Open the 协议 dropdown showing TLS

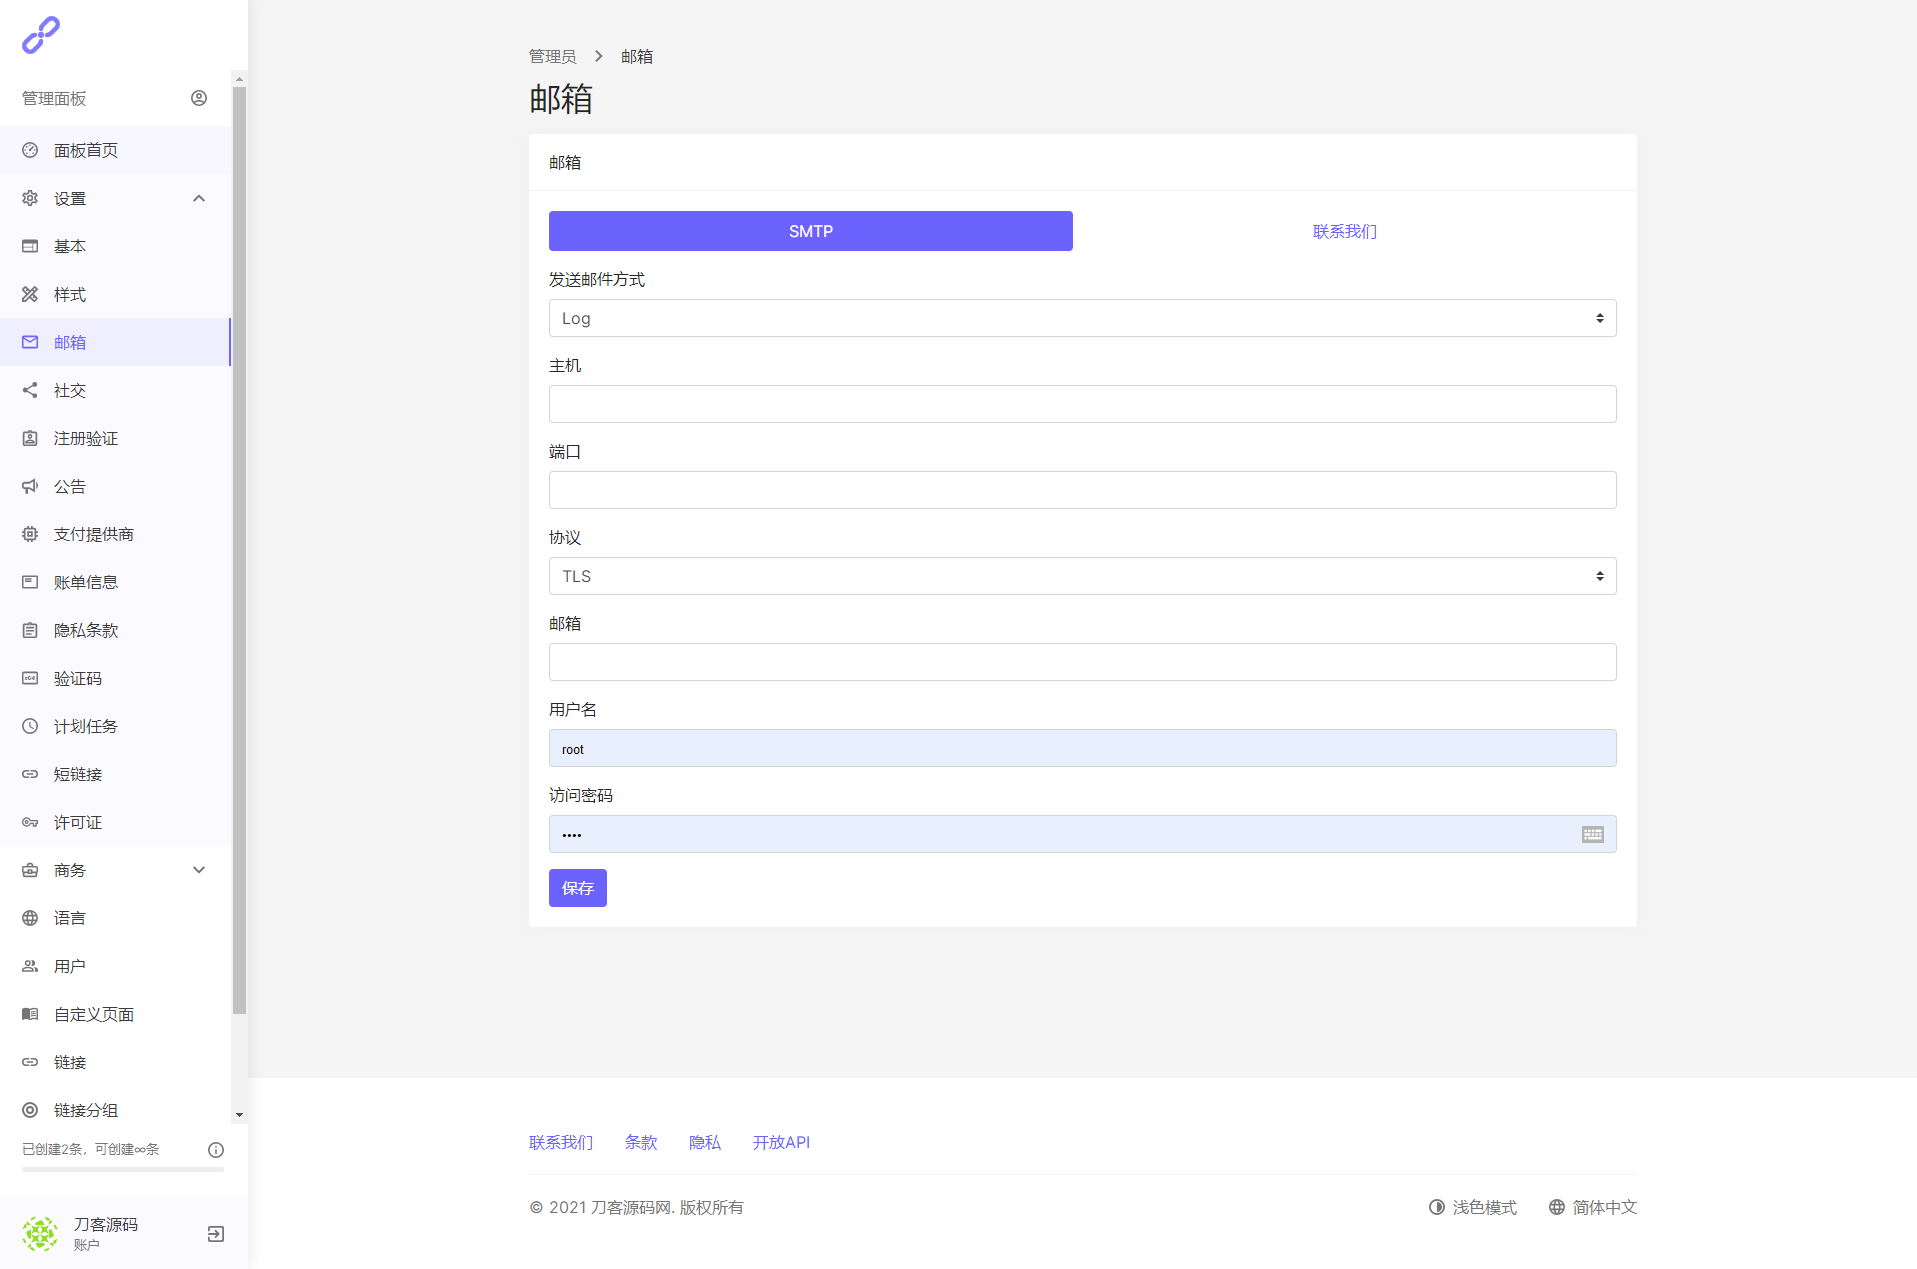pos(1082,576)
